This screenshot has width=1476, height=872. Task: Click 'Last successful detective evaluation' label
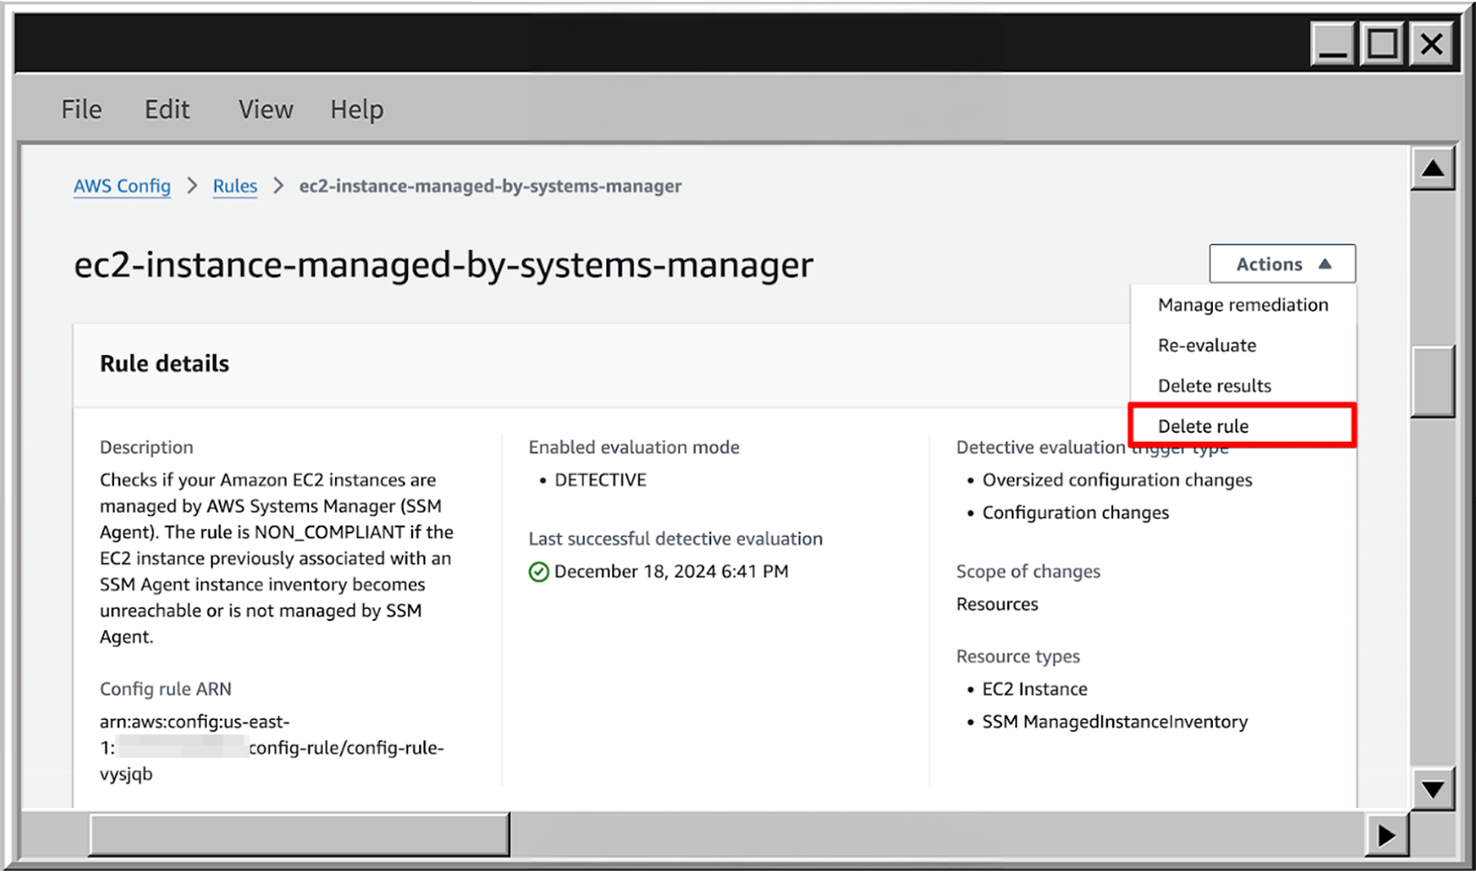coord(675,539)
